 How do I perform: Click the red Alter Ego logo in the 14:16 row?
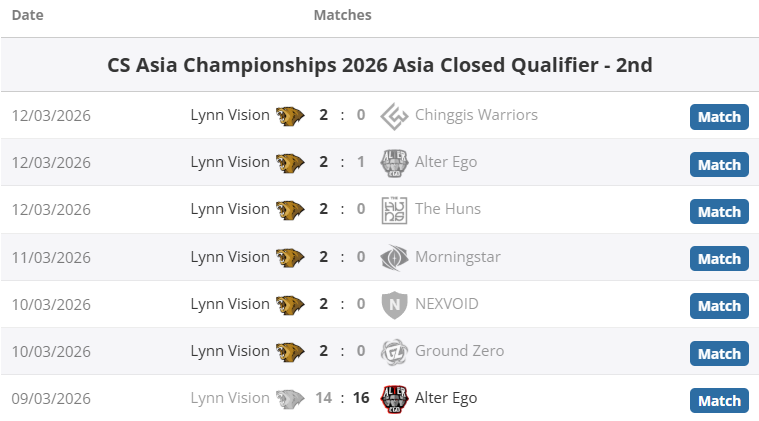click(x=395, y=399)
